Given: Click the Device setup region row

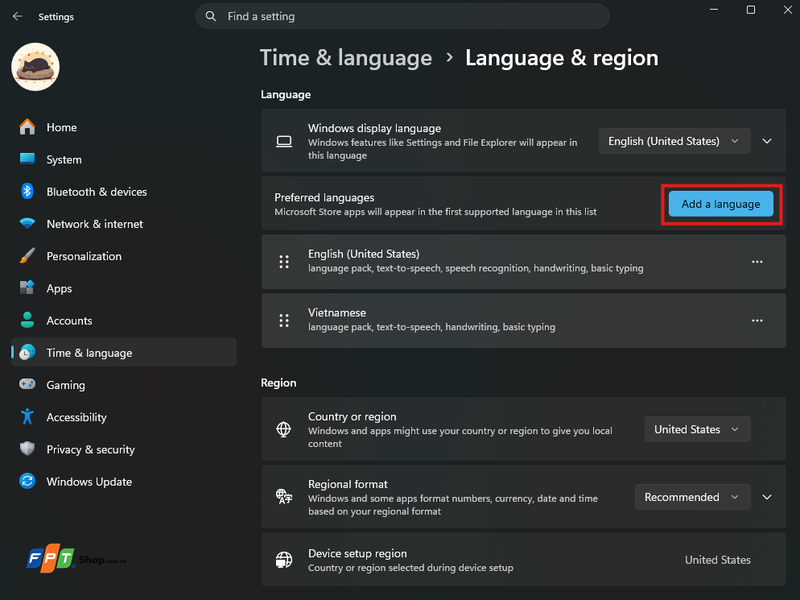Looking at the screenshot, I should [523, 560].
